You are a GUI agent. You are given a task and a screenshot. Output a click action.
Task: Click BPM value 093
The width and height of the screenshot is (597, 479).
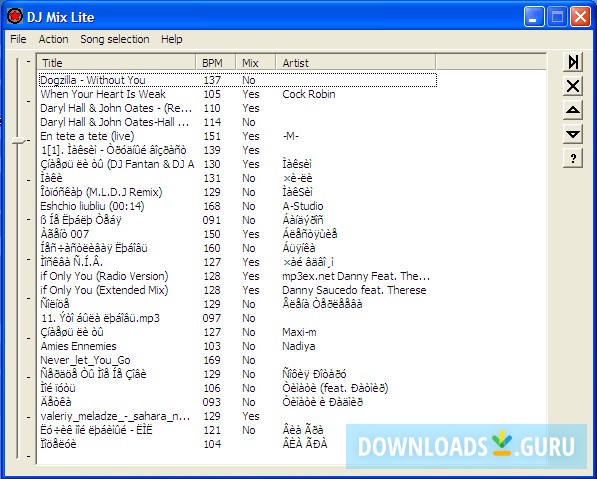(212, 402)
